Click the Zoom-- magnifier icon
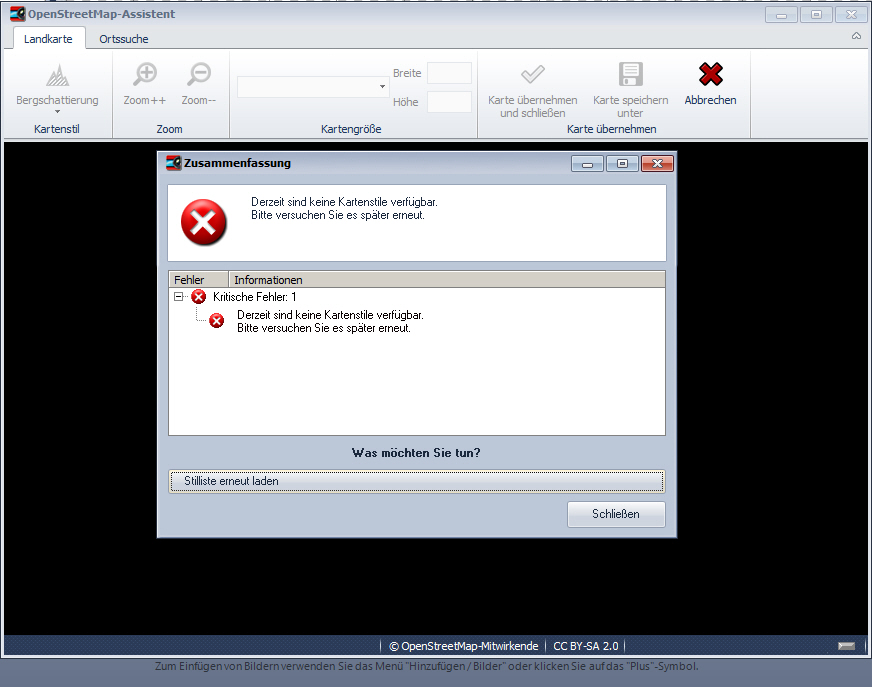The image size is (872, 687). tap(199, 75)
